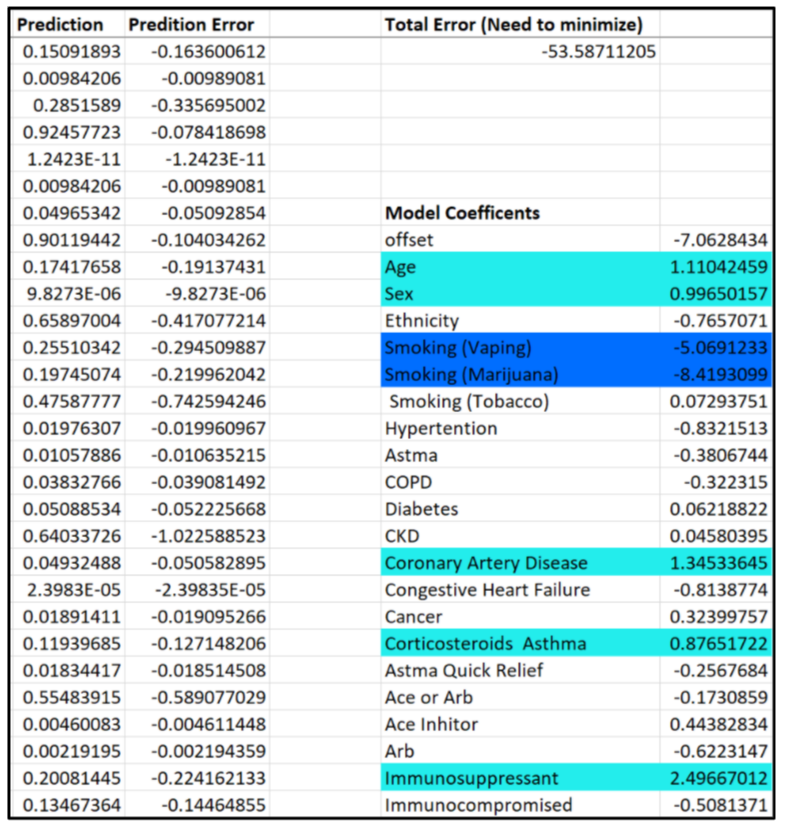
Task: Select the Prediction column header cell
Action: (62, 24)
